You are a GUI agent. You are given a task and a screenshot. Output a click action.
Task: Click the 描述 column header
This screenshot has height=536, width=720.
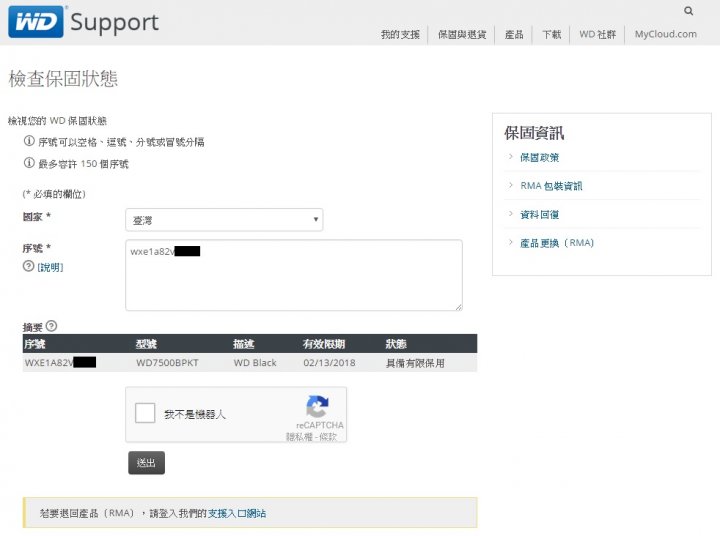point(243,344)
